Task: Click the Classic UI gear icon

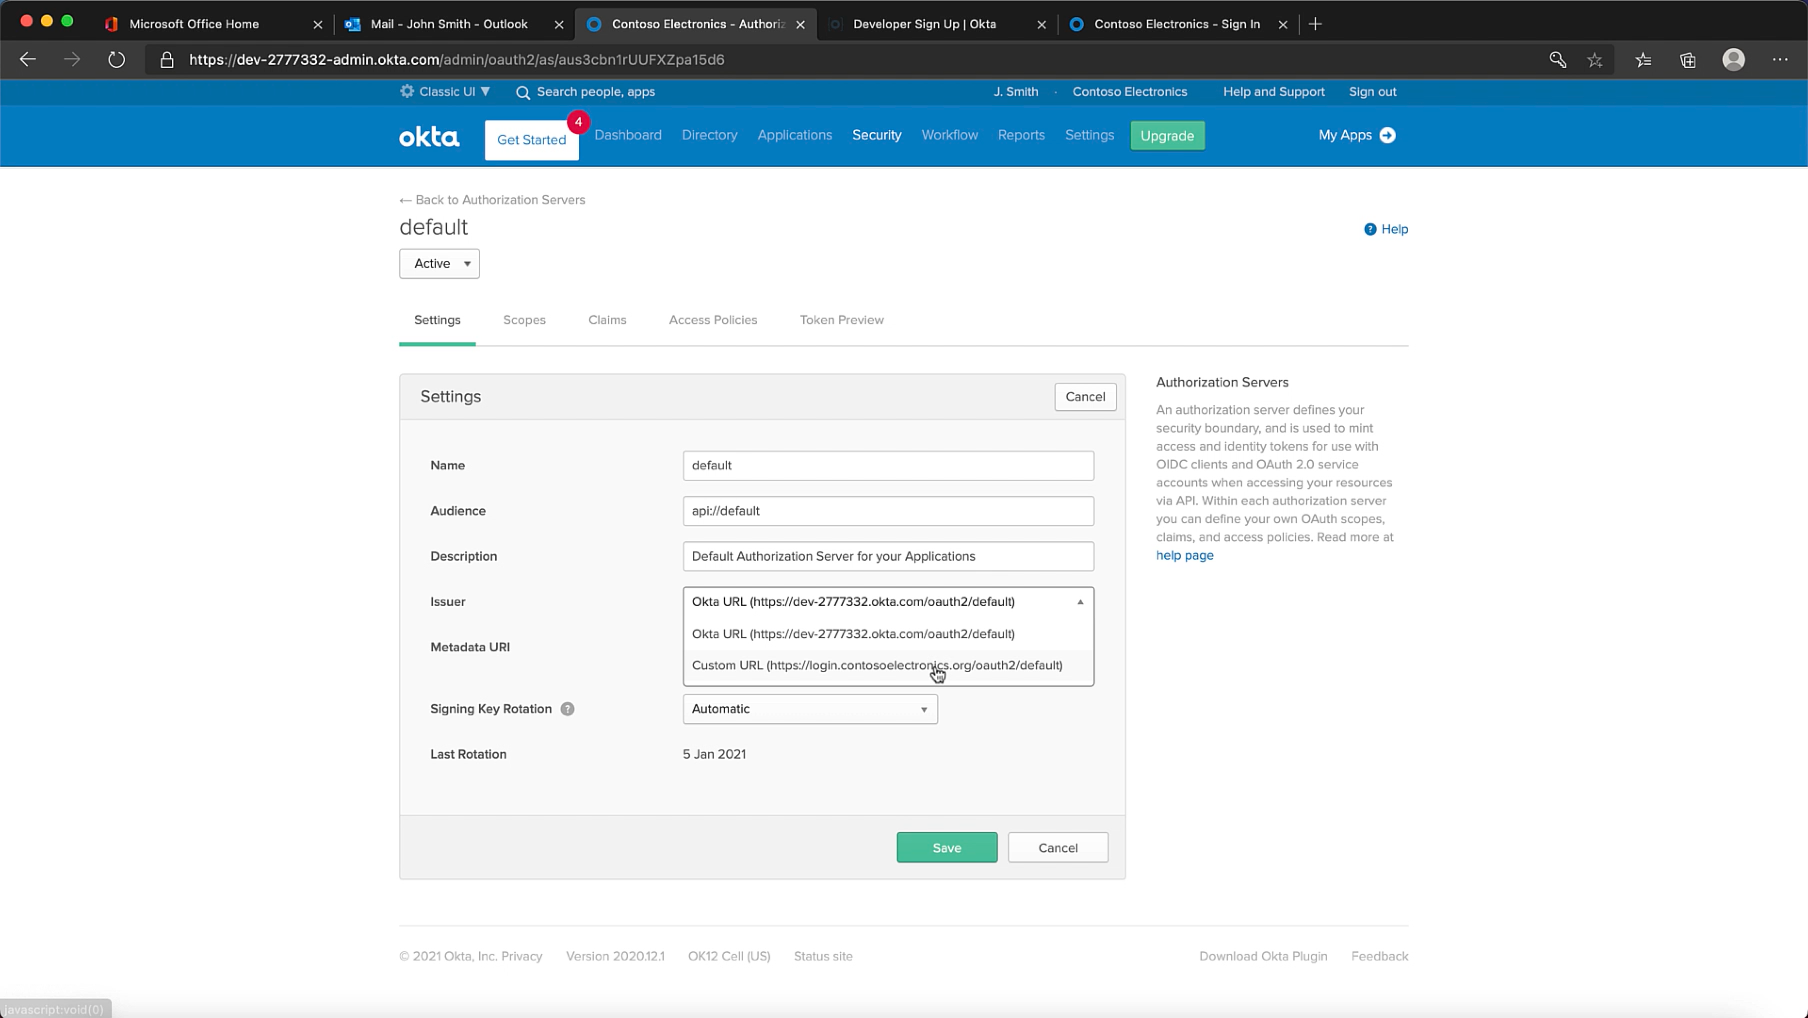Action: coord(407,91)
